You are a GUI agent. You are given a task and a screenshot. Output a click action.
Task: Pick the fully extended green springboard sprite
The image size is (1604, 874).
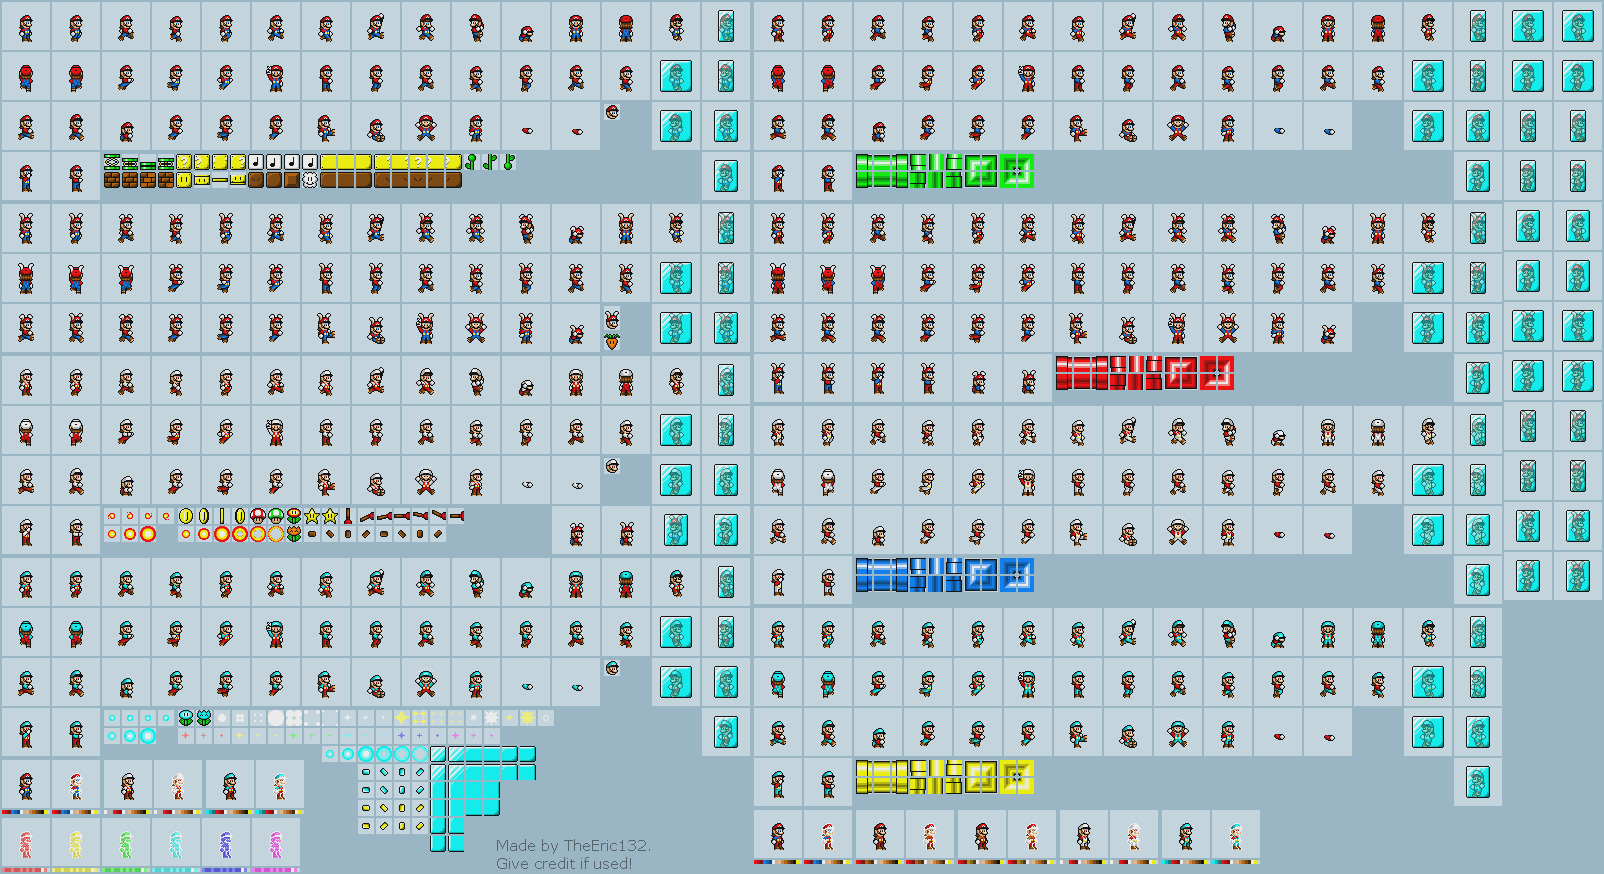click(112, 162)
